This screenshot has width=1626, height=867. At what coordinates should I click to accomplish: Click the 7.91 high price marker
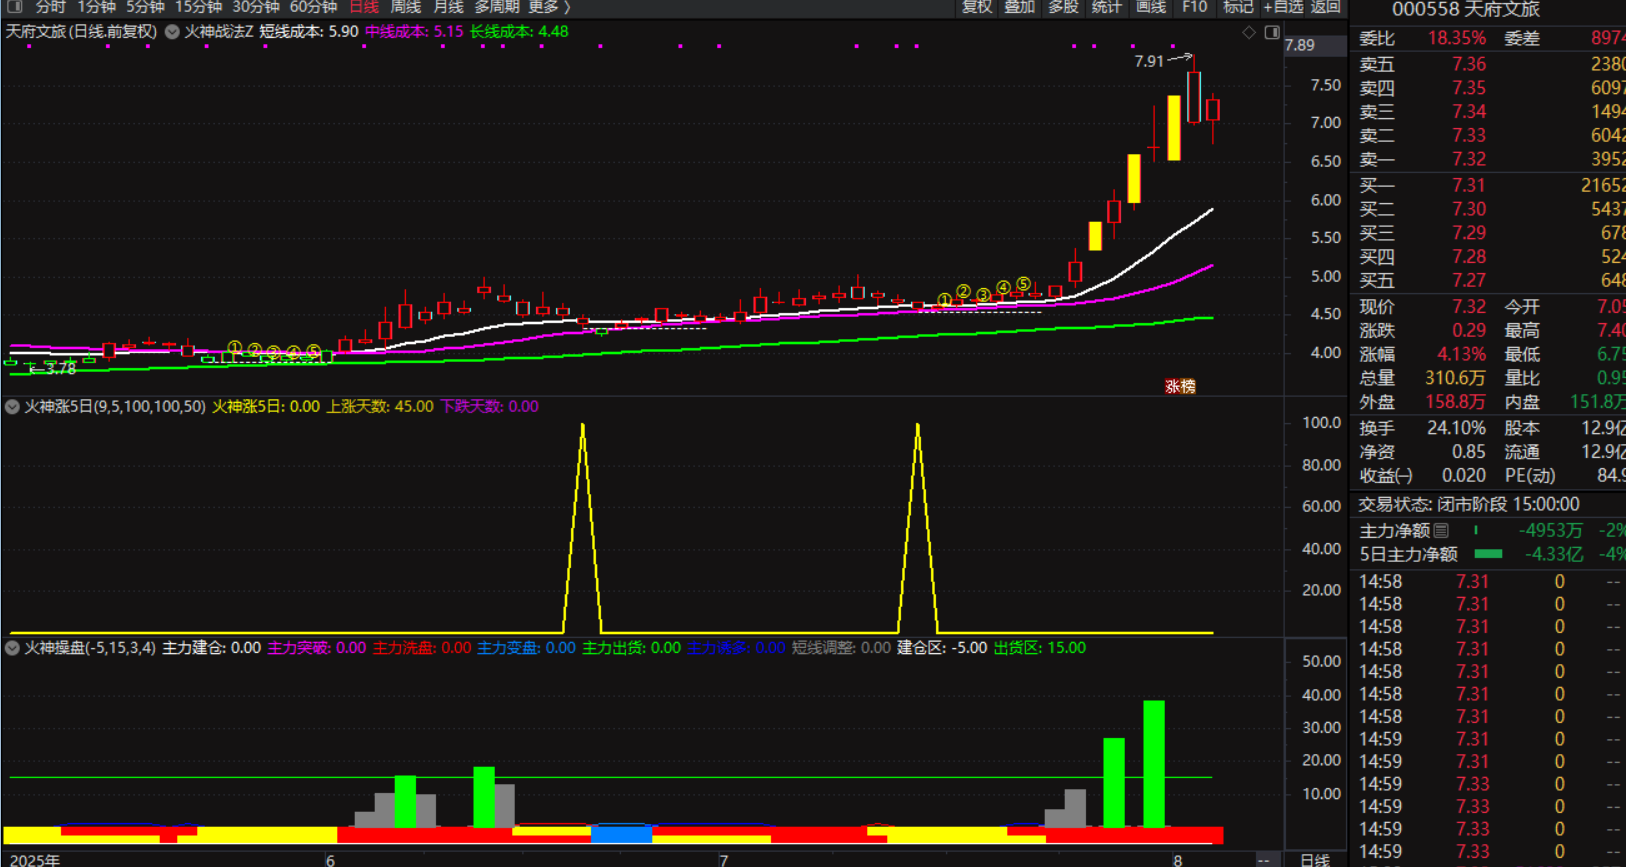click(1149, 61)
